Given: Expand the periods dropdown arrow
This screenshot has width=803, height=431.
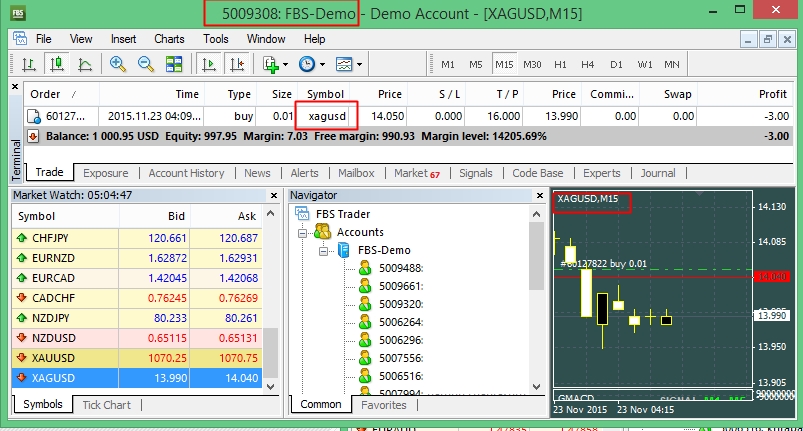Looking at the screenshot, I should (x=322, y=64).
